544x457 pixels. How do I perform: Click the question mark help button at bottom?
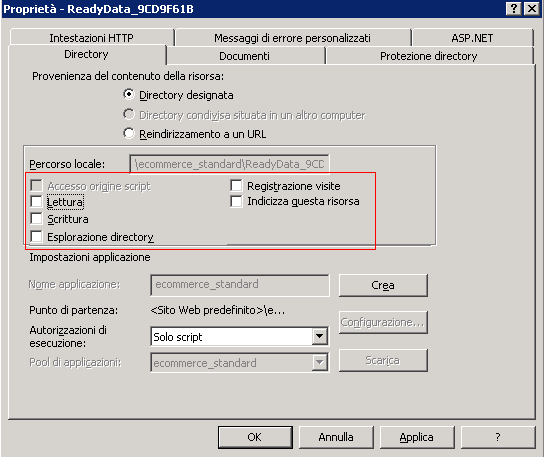point(498,437)
